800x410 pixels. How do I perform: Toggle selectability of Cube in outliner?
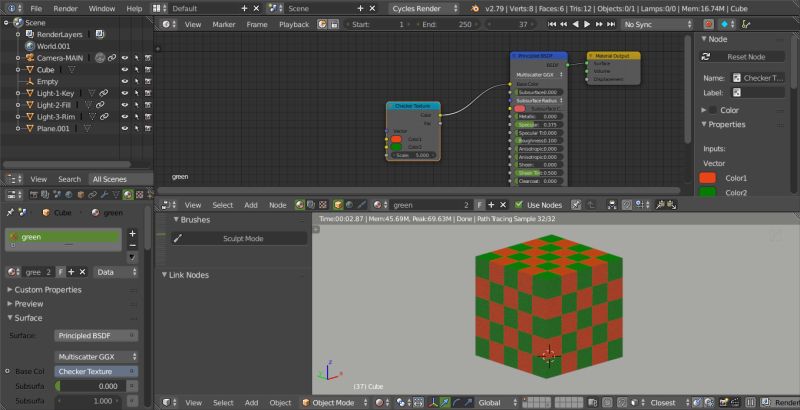click(x=136, y=70)
